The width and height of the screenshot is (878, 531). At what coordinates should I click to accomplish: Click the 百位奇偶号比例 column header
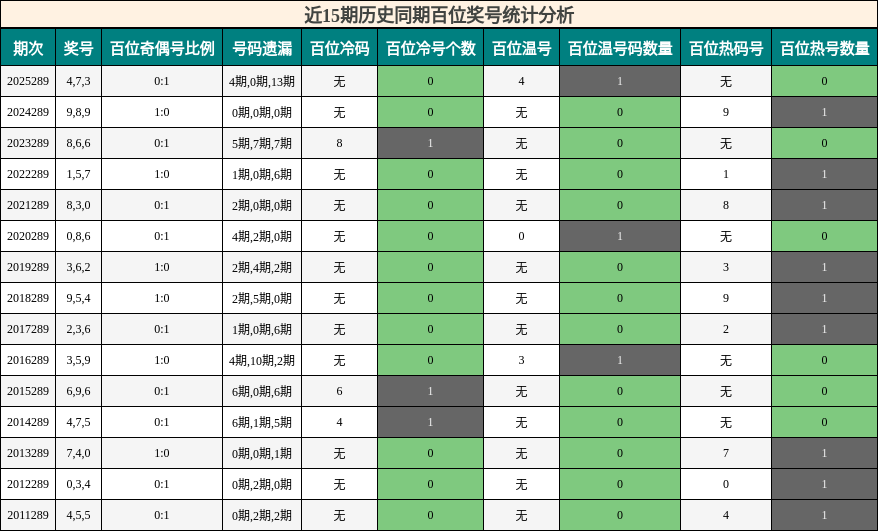162,49
